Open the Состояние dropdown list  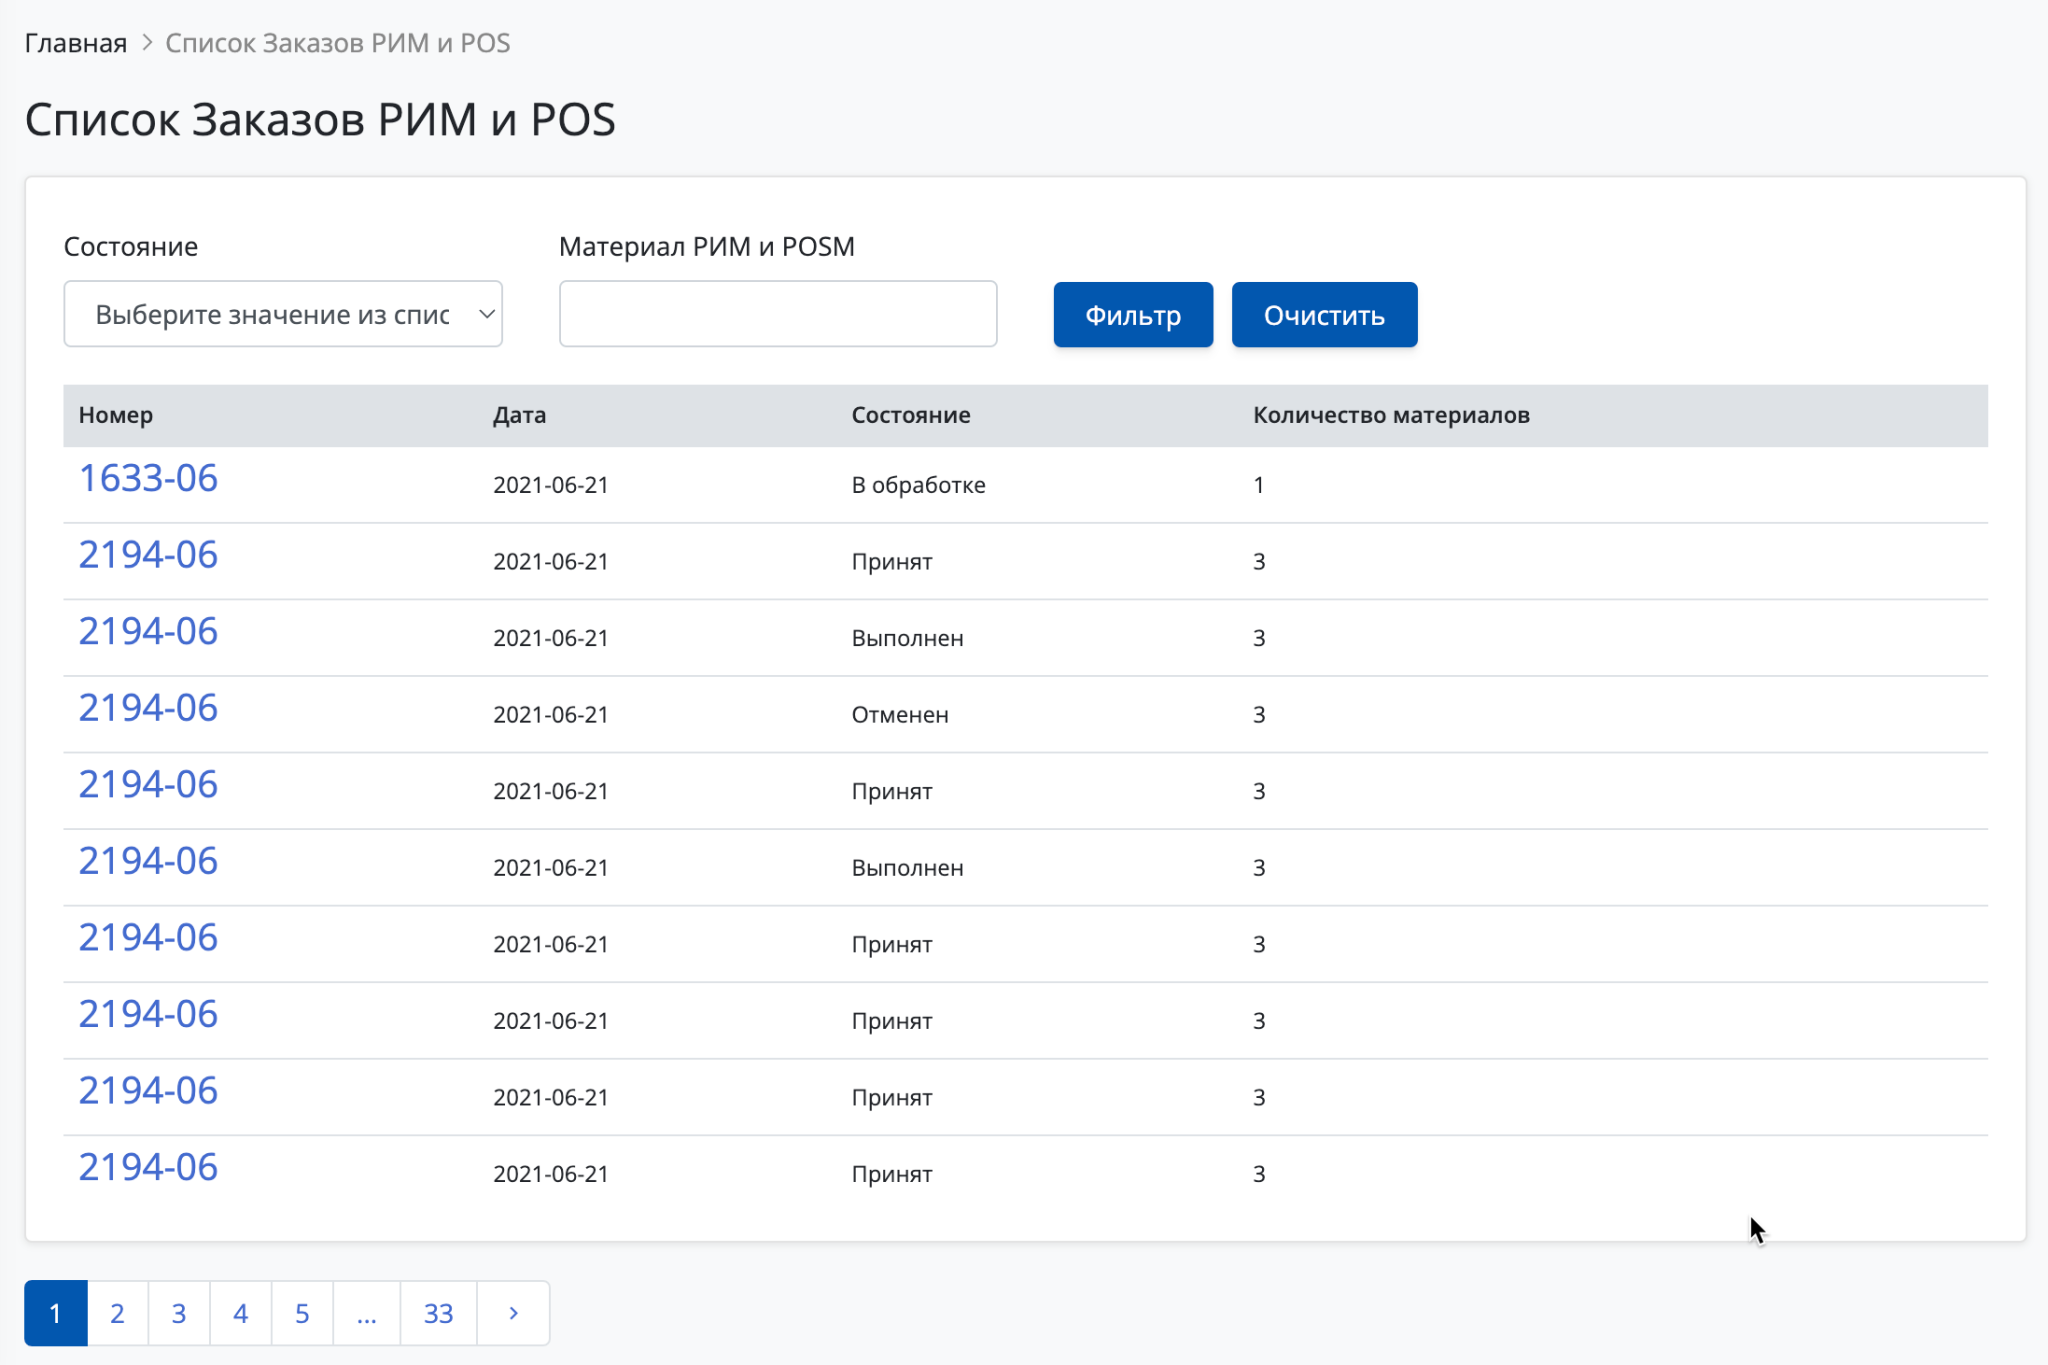click(x=282, y=314)
